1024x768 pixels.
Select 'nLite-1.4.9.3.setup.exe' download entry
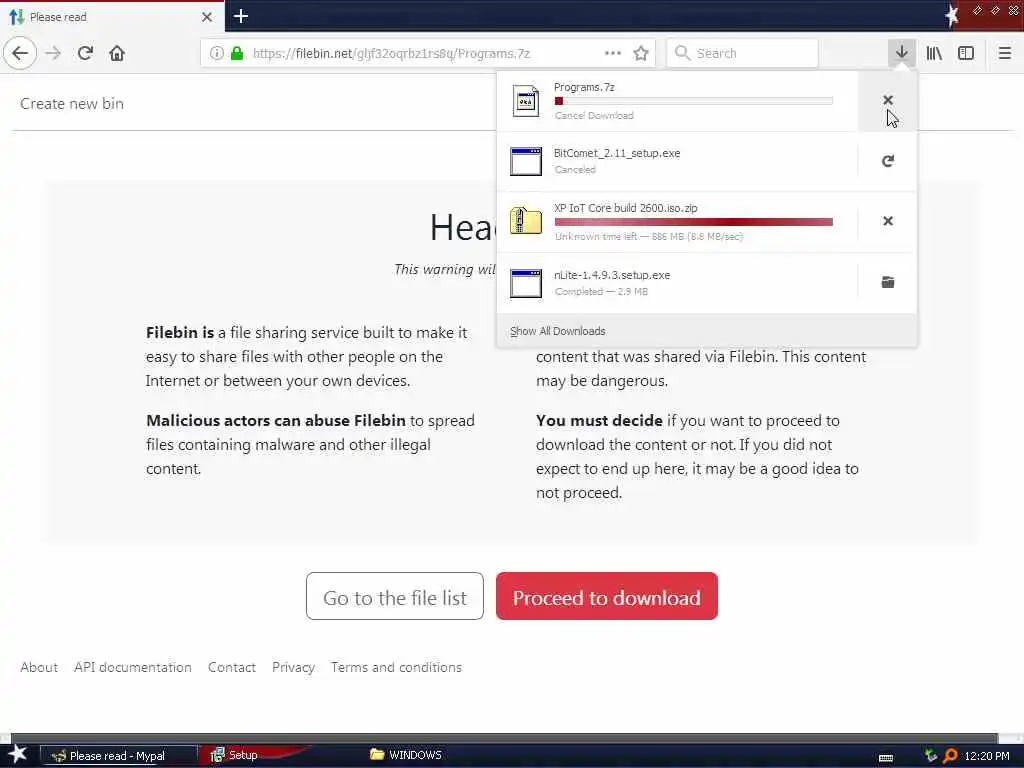coord(677,283)
